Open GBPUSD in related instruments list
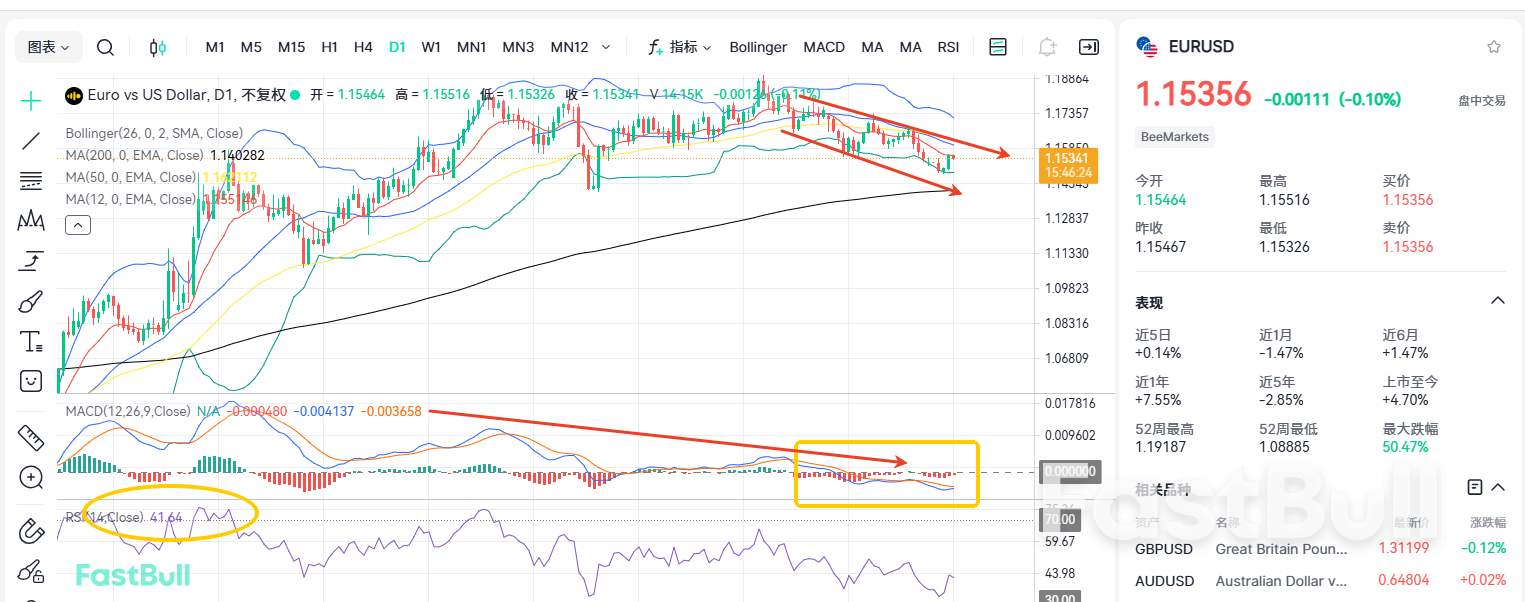 pos(1165,549)
